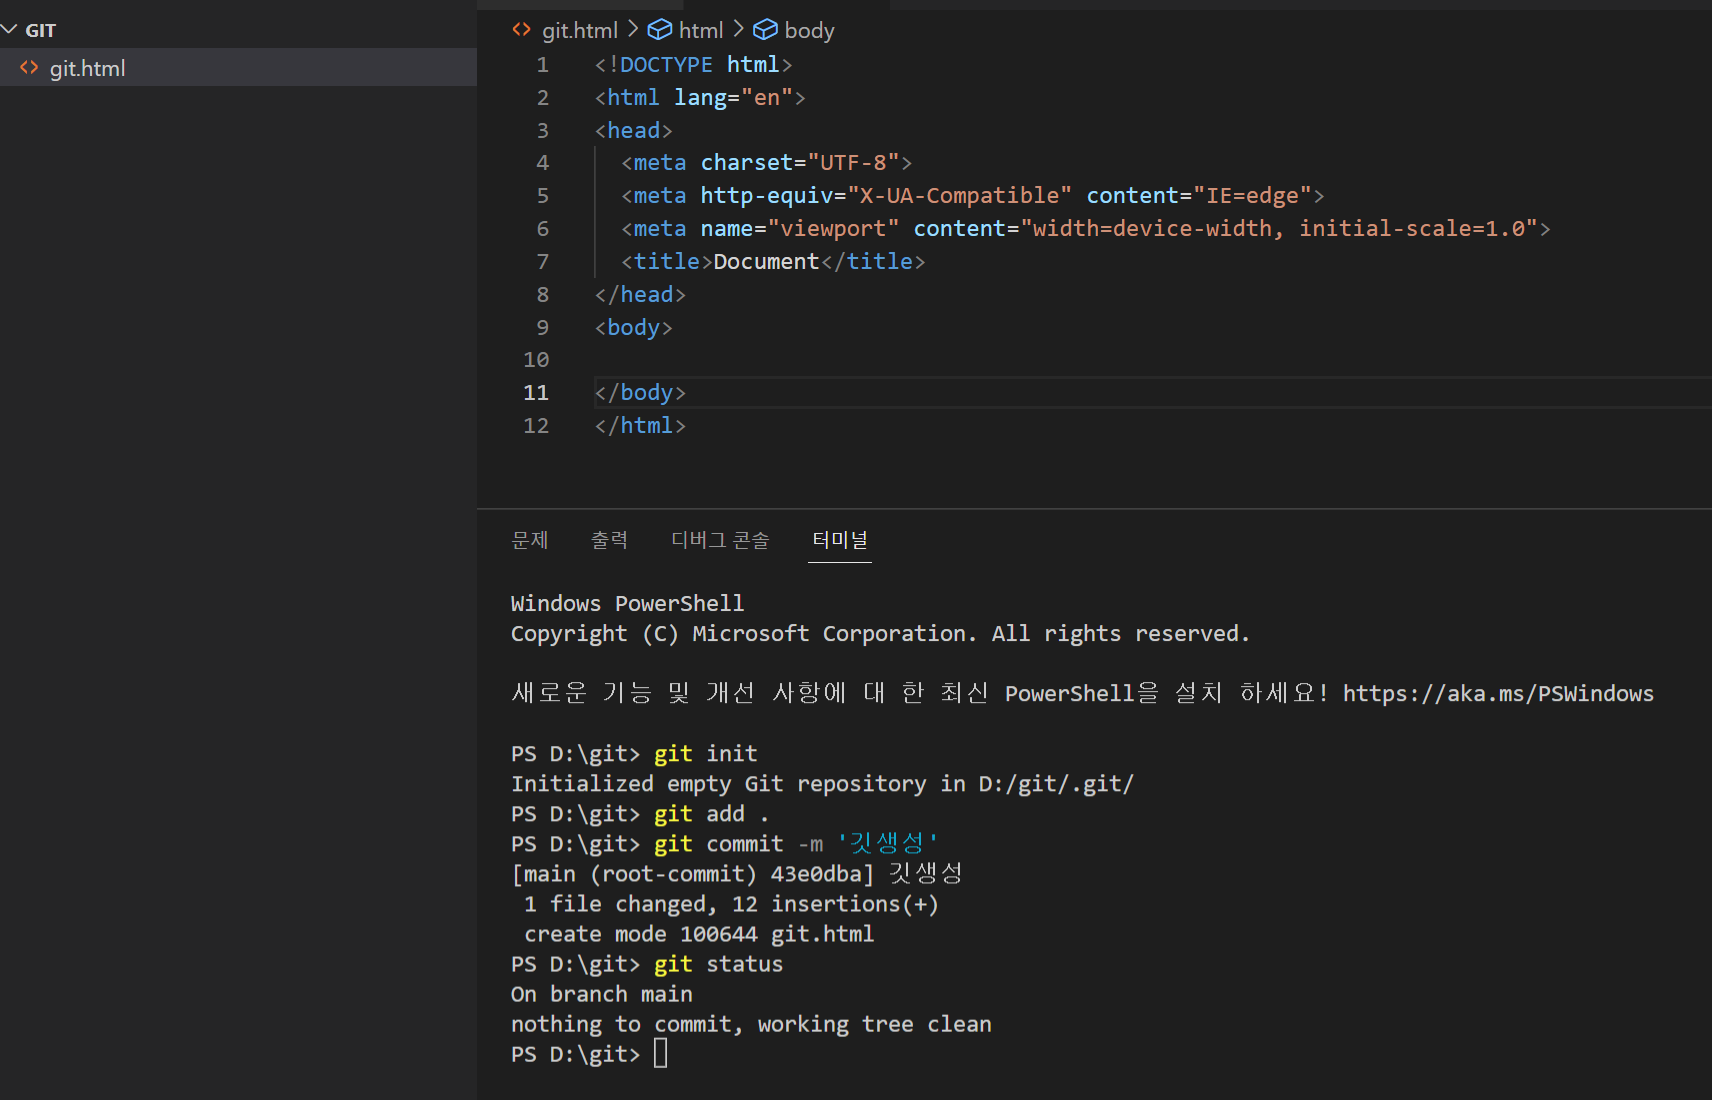Click the 'git init' command in terminal

[706, 753]
